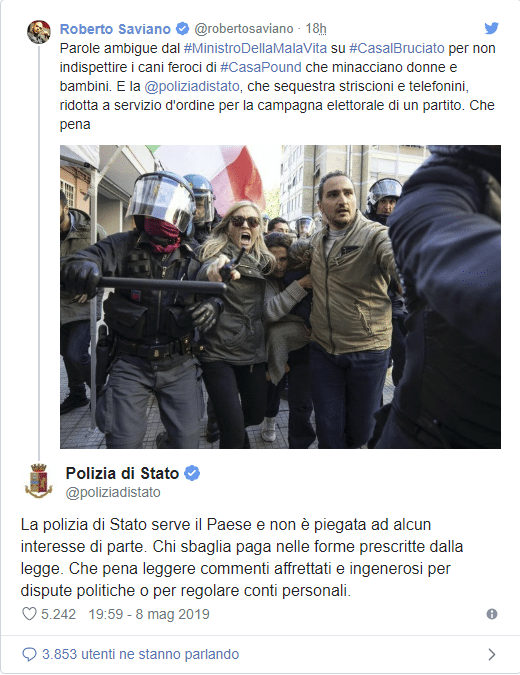
Task: Open the 18h timestamp of quoted tweet
Action: point(316,29)
